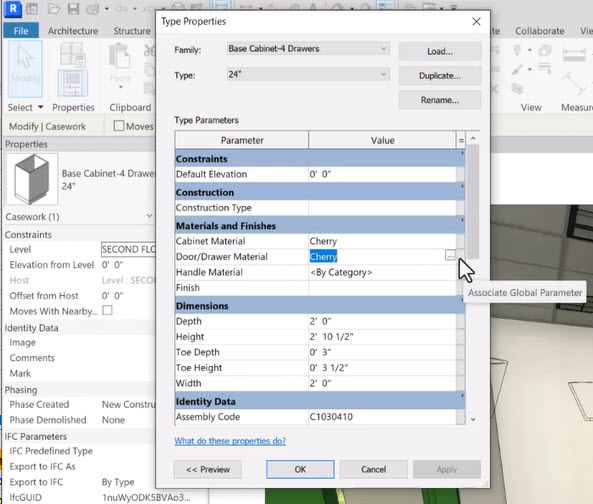The height and width of the screenshot is (504, 593).
Task: Click Associate Global Parameter button for Cabinet Material
Action: [x=461, y=241]
